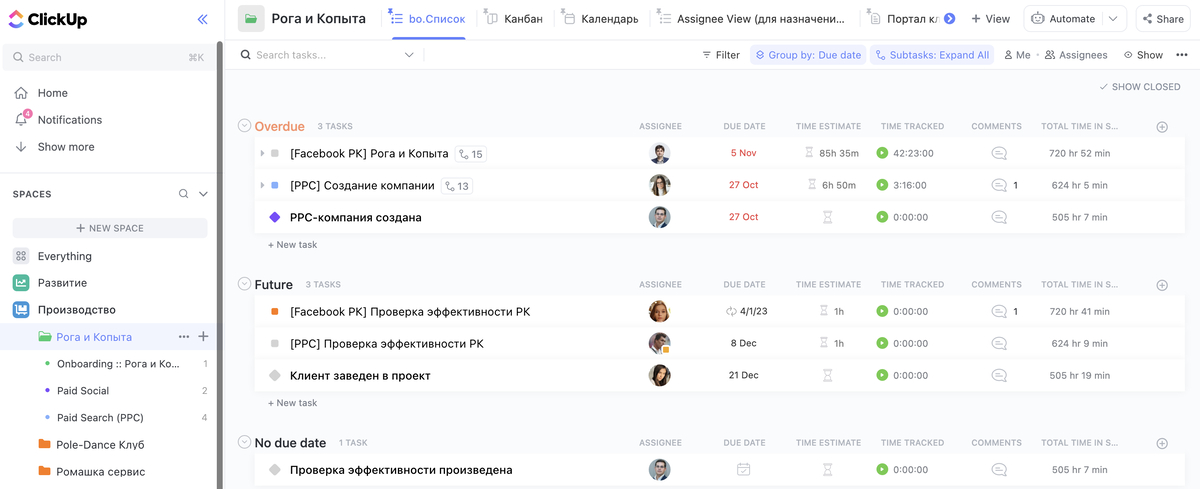Screen dimensions: 1200x489
Task: Set time estimate for PPC-компания создана
Action: 828,217
